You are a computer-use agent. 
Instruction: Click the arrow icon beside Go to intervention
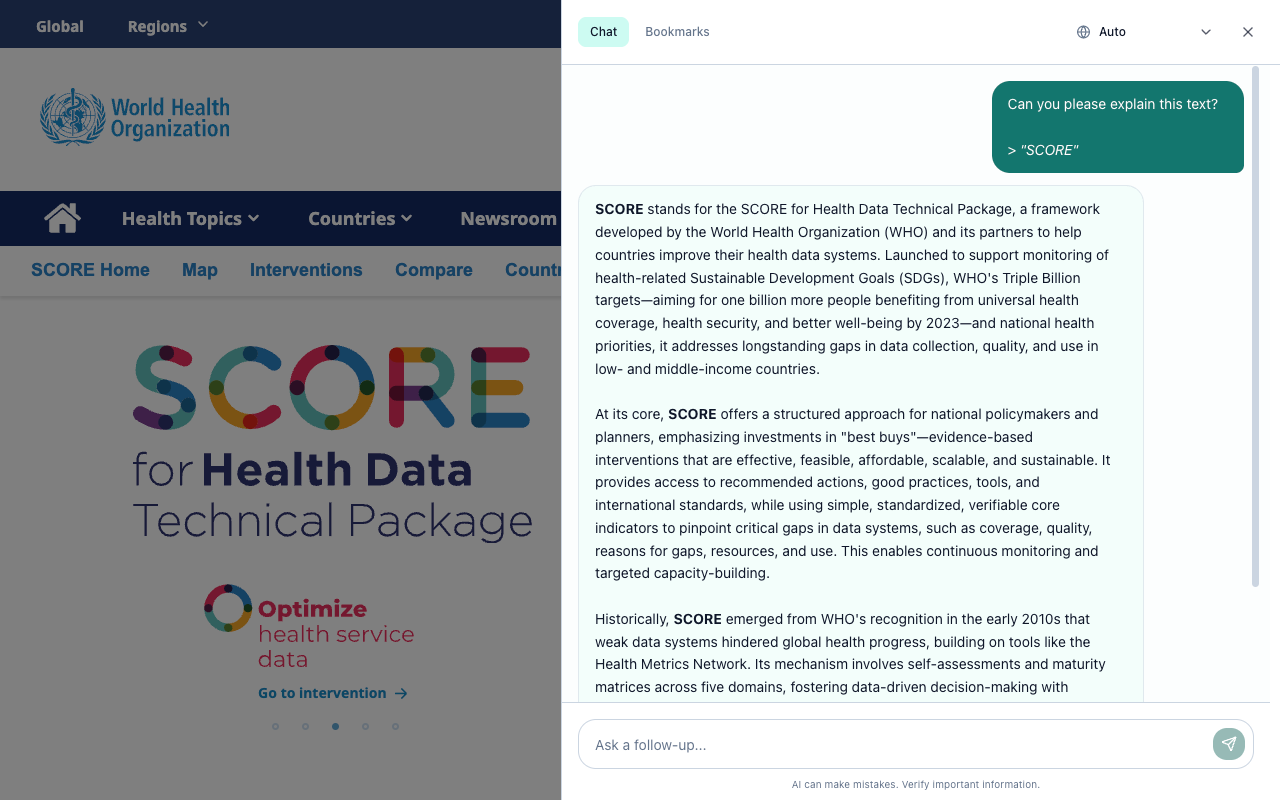pos(401,693)
